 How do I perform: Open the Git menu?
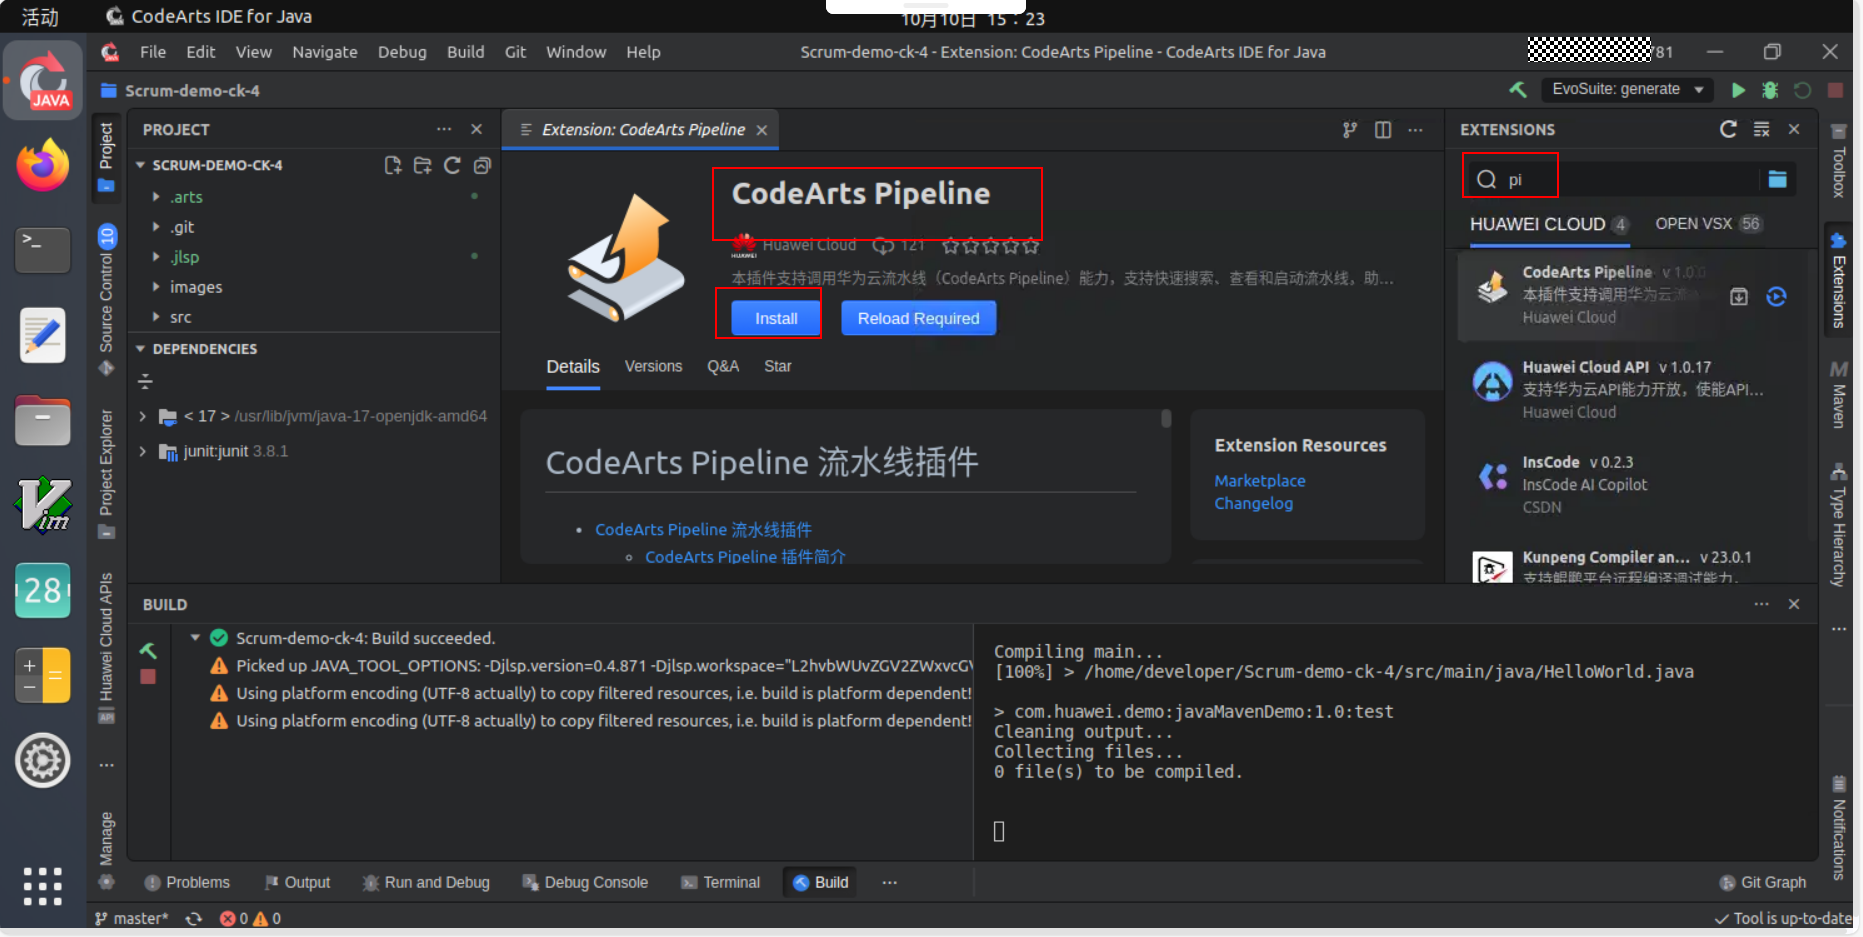coord(515,52)
